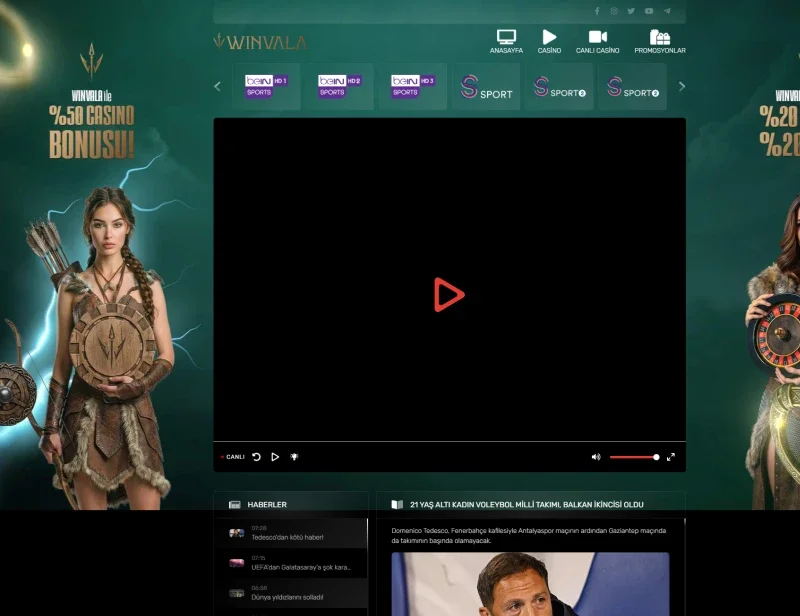This screenshot has height=616, width=800.
Task: Open the Tedesco article photo
Action: click(530, 584)
